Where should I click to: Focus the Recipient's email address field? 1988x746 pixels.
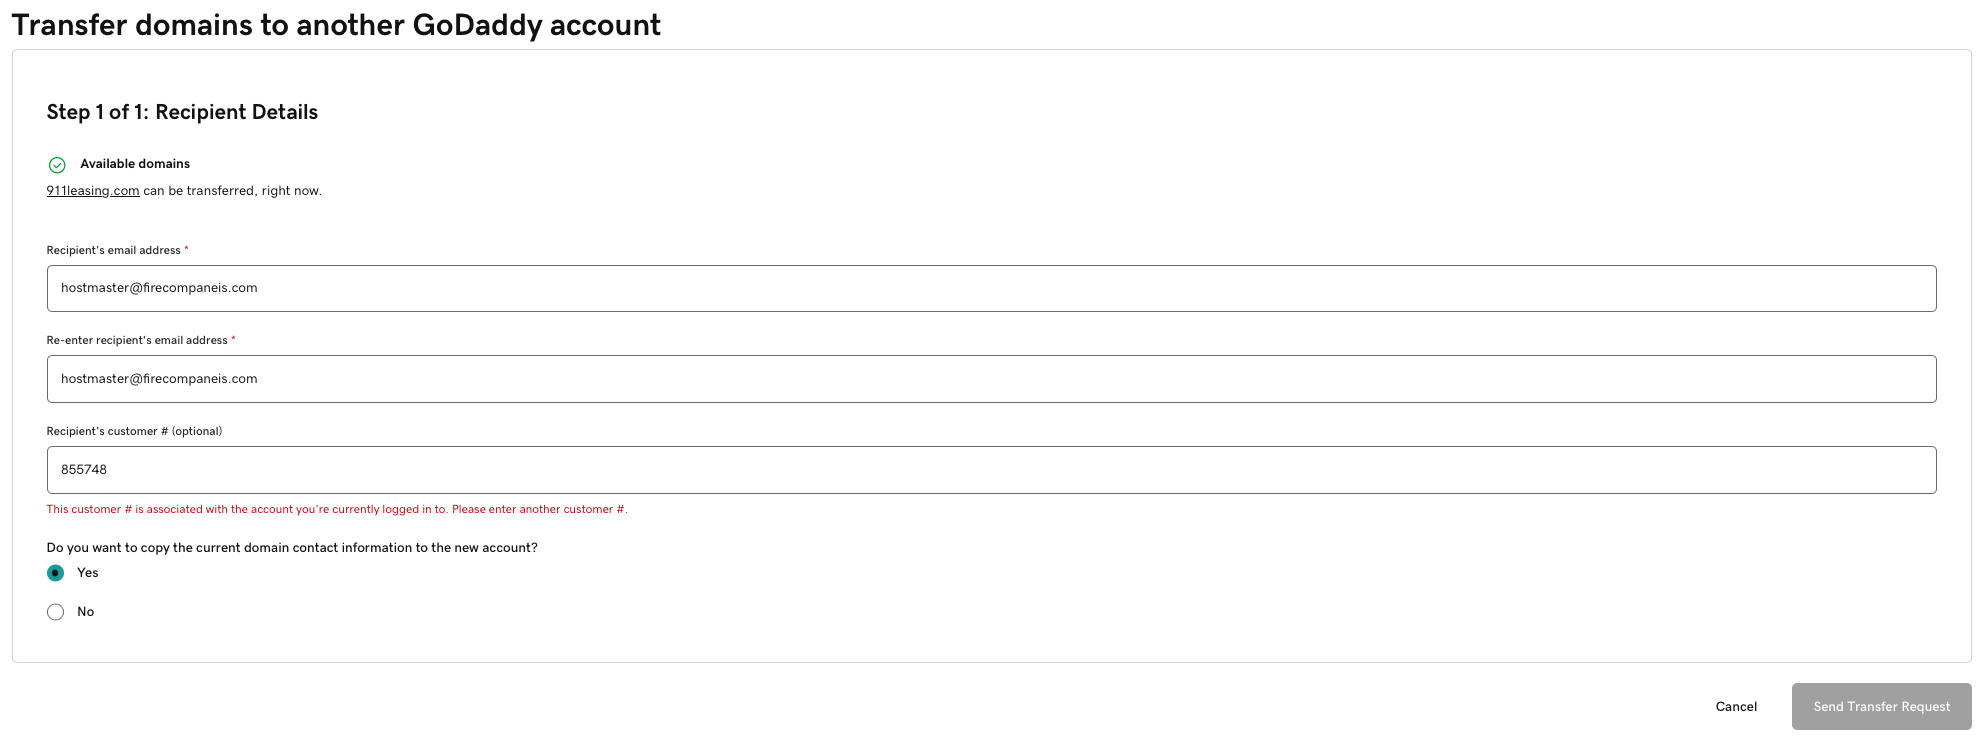click(990, 288)
